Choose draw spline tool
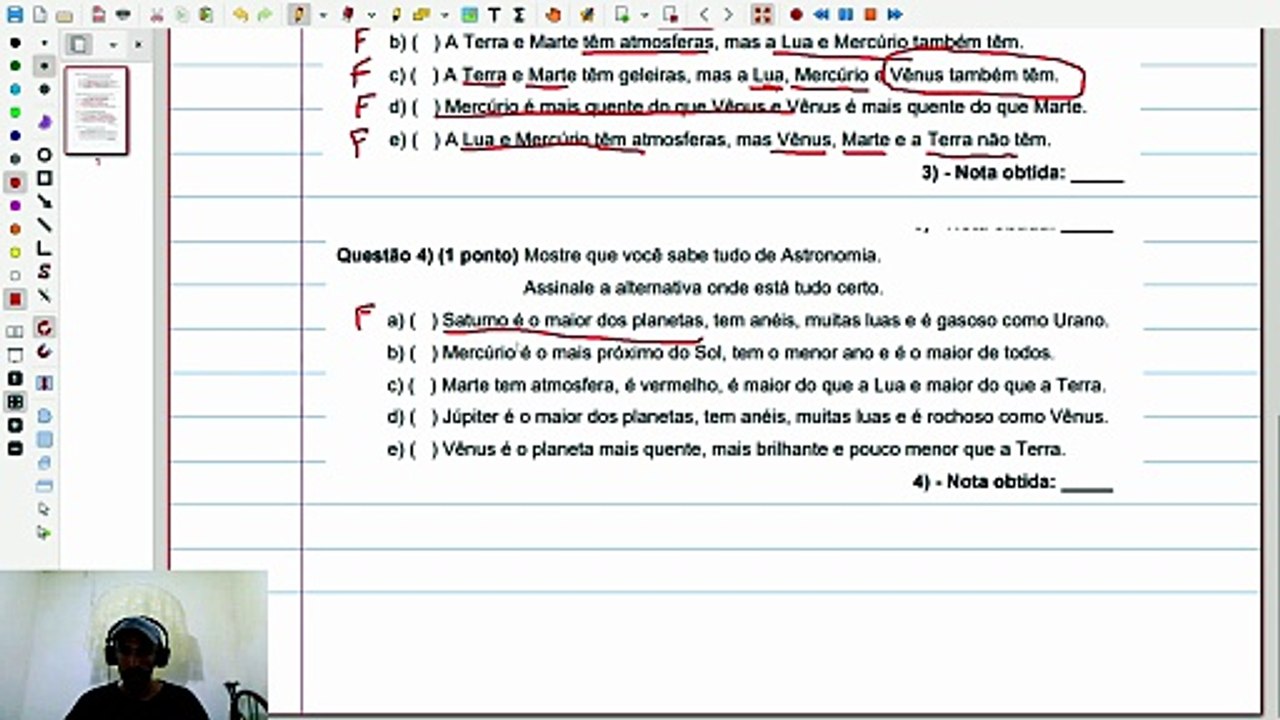 (x=45, y=272)
